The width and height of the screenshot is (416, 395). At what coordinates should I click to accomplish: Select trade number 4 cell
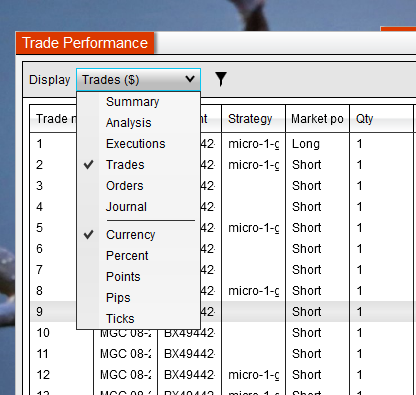click(39, 207)
